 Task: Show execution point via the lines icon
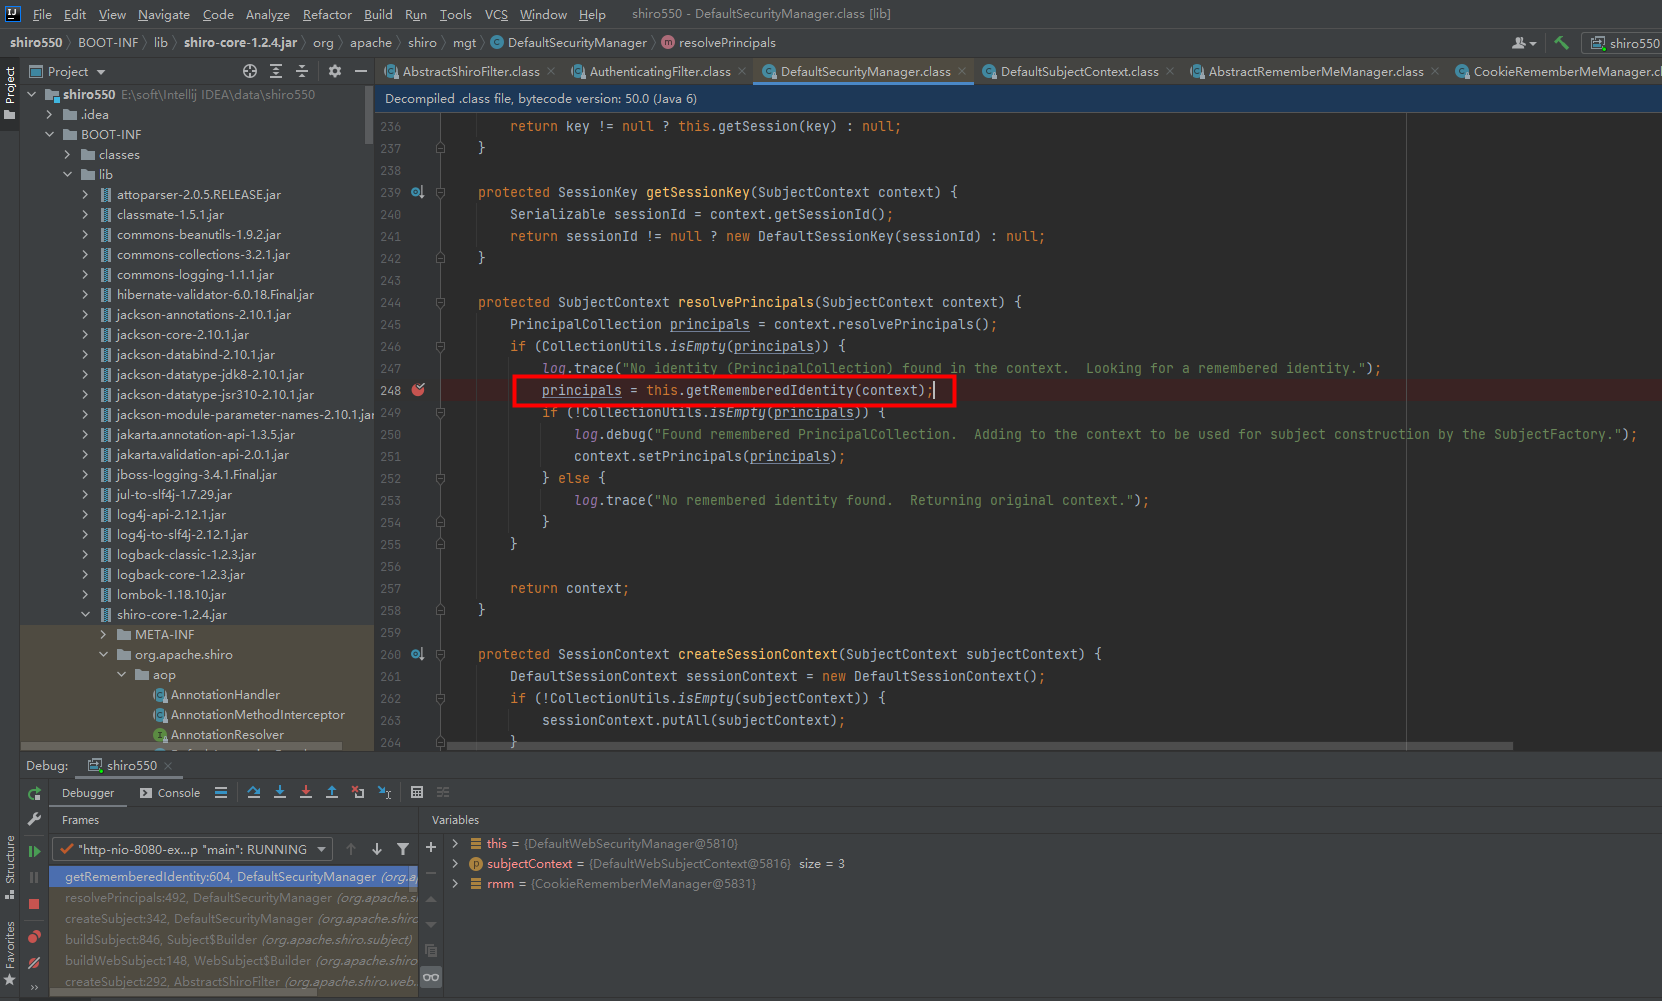point(221,792)
